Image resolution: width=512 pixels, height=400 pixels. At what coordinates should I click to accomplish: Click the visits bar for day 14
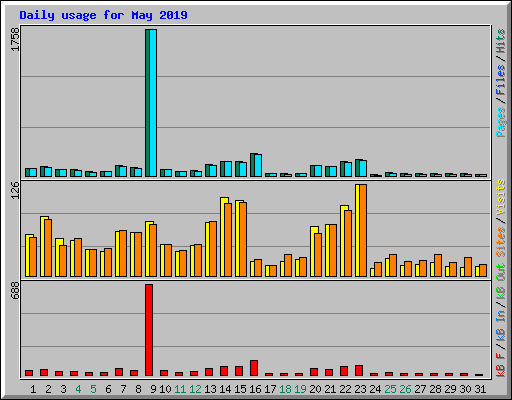[x=223, y=237]
